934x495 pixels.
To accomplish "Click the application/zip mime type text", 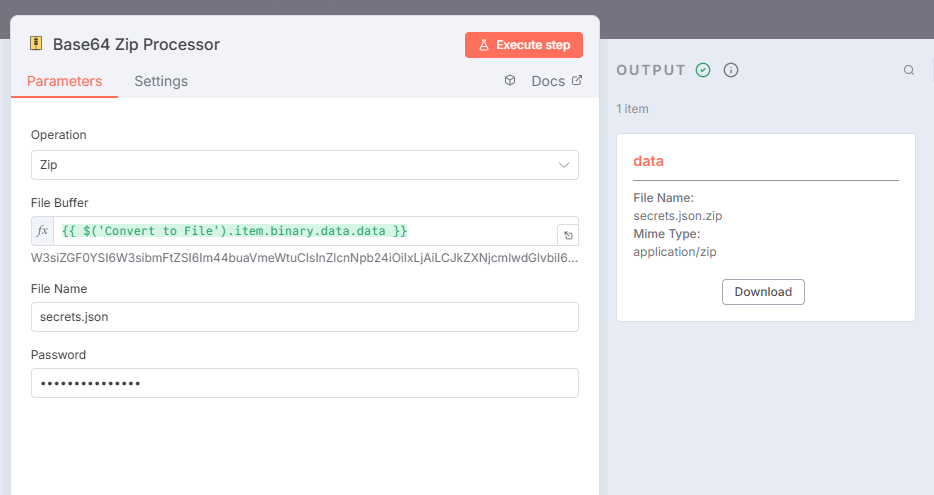I will coord(674,252).
